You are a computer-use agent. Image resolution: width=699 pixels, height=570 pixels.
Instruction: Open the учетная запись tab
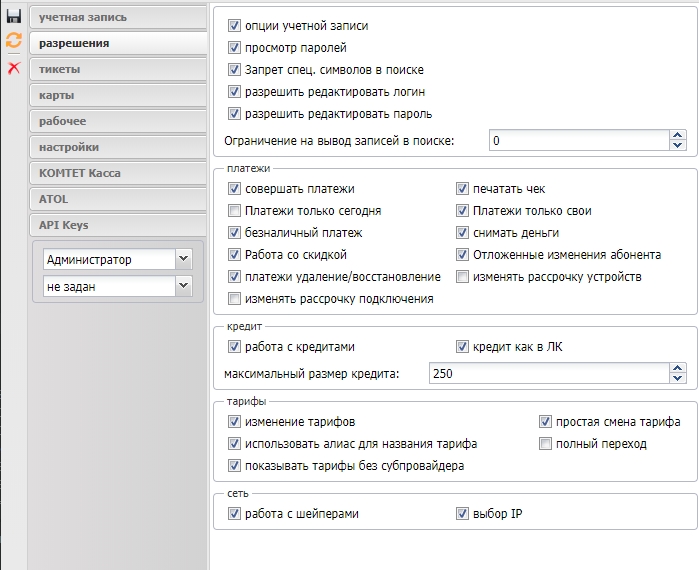pyautogui.click(x=117, y=17)
